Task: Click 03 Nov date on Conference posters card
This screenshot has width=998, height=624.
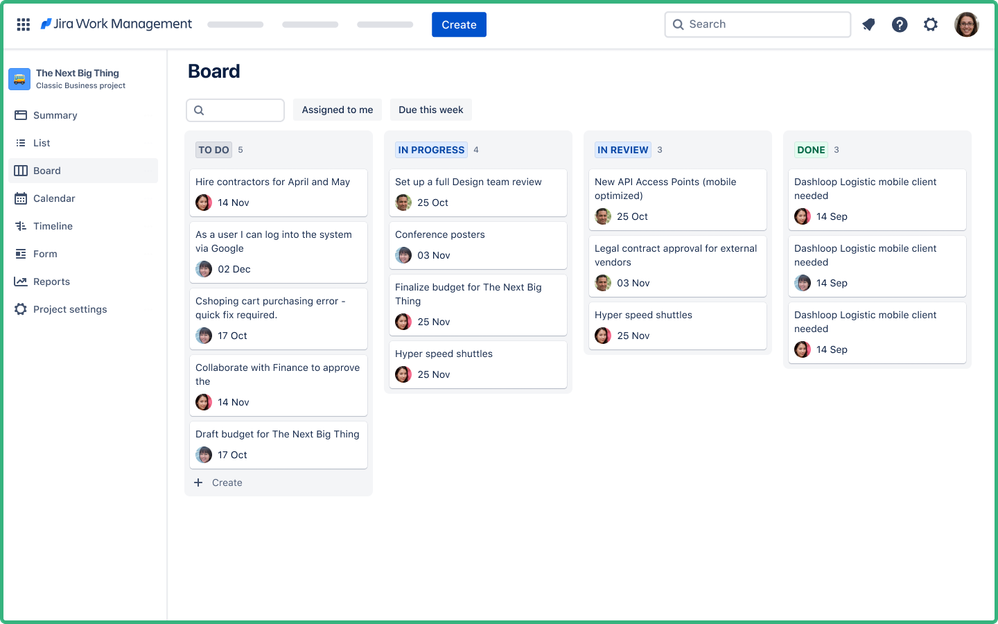Action: (x=433, y=255)
